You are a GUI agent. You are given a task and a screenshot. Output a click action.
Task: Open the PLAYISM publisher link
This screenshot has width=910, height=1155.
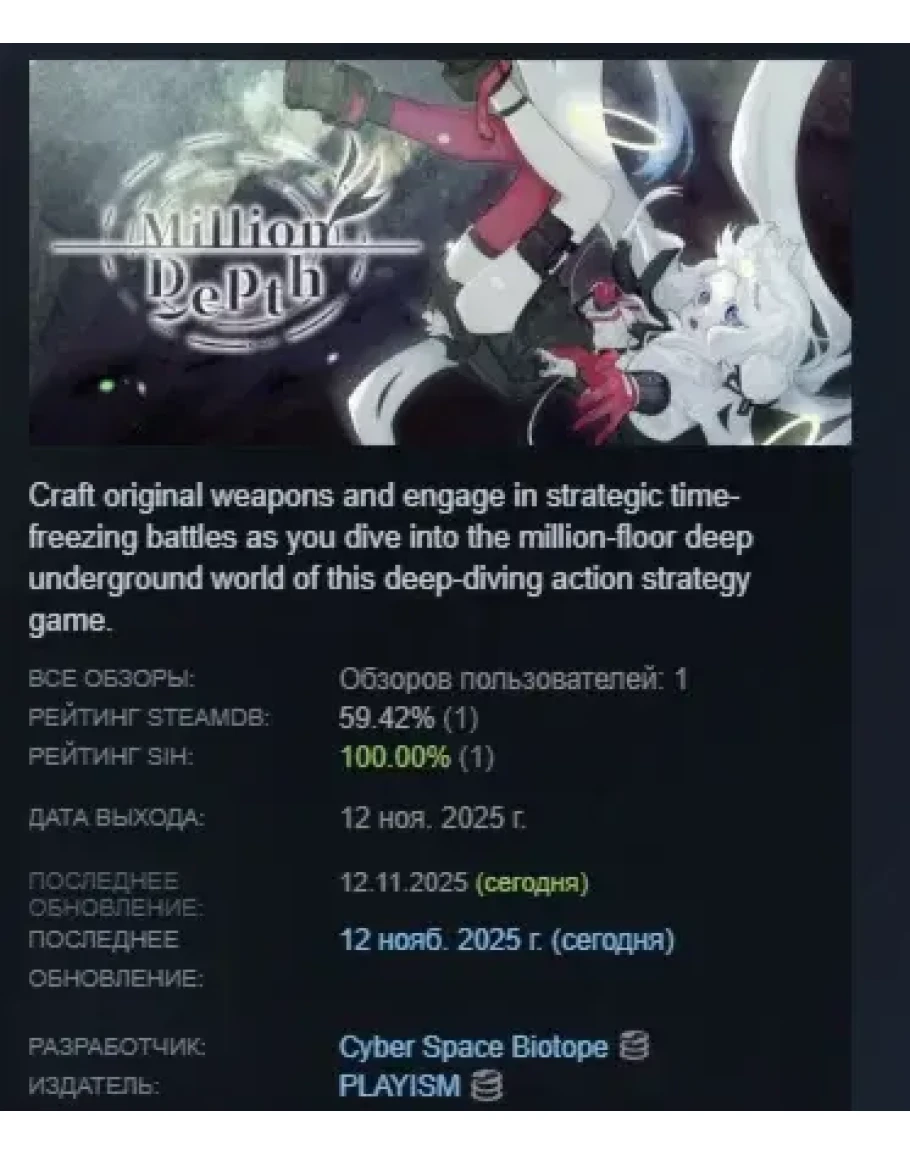399,1086
